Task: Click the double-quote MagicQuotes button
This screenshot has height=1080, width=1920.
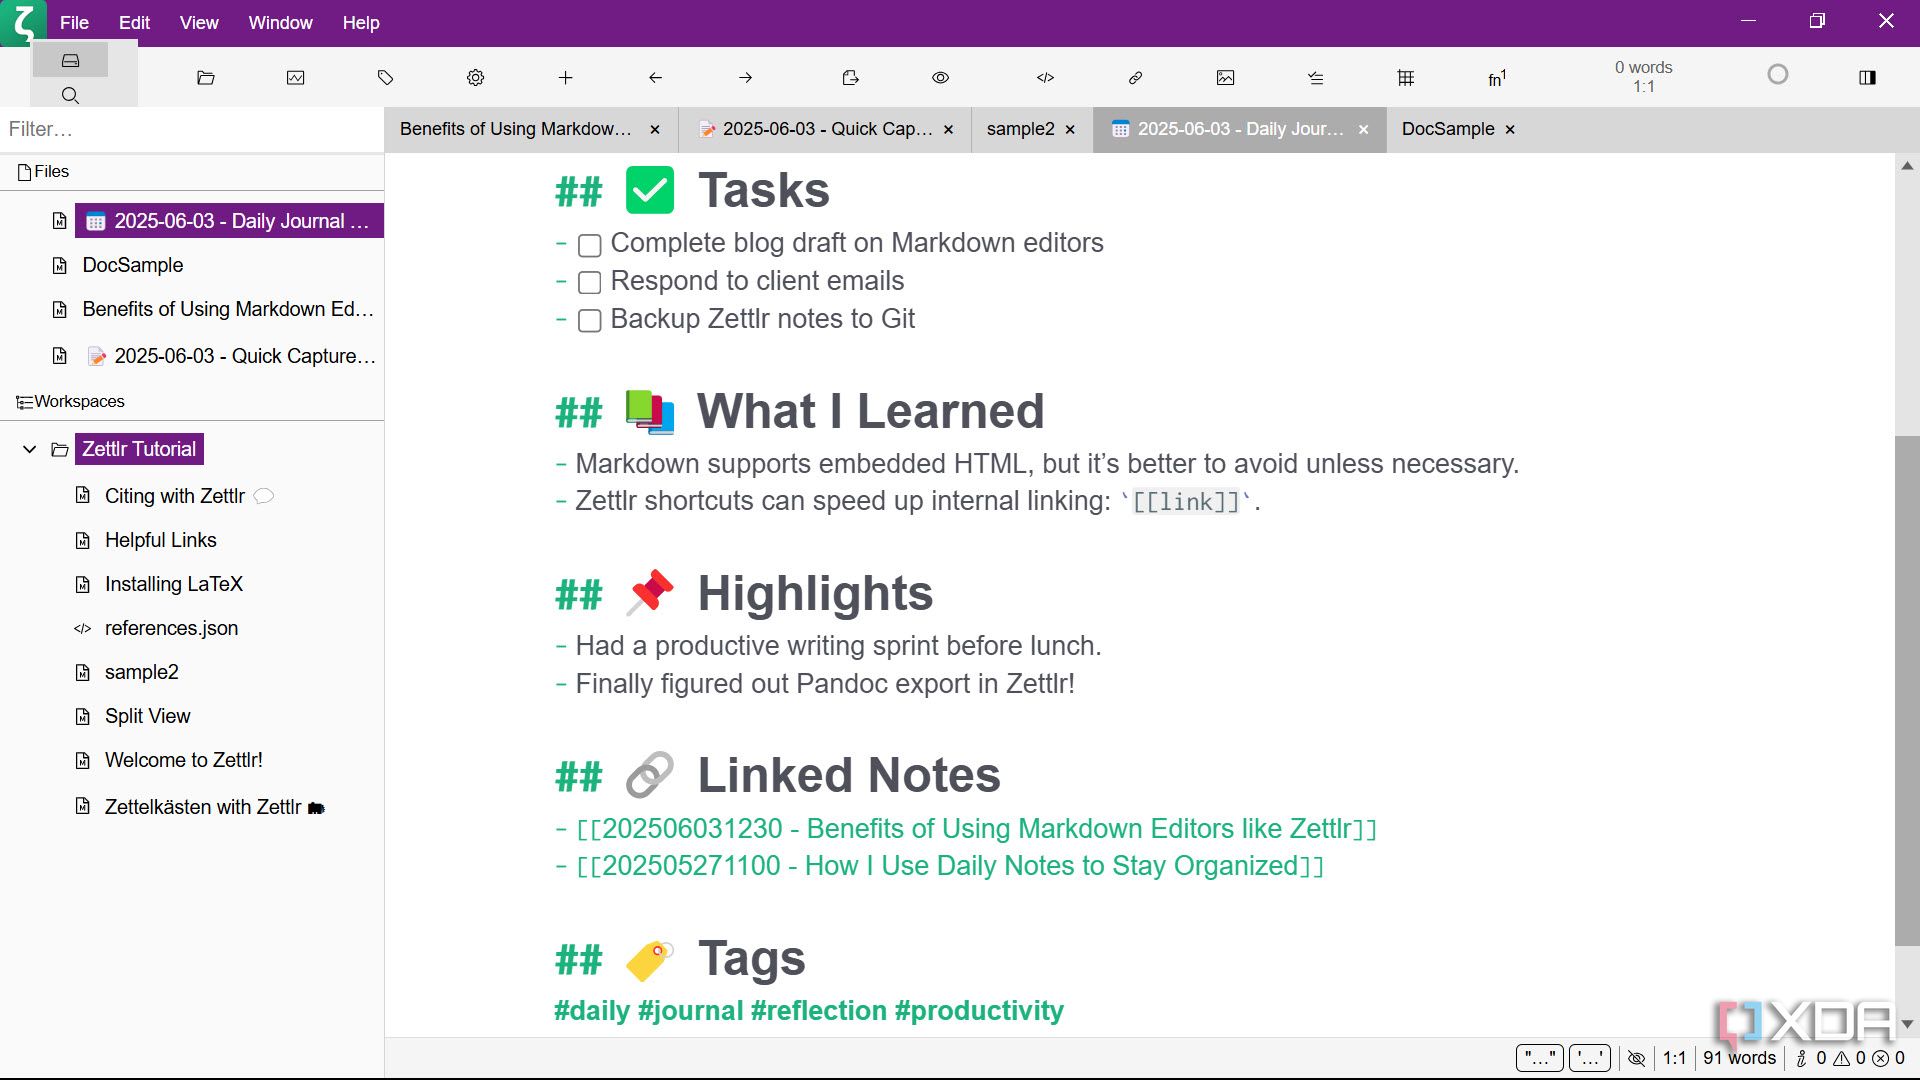Action: (x=1540, y=1058)
